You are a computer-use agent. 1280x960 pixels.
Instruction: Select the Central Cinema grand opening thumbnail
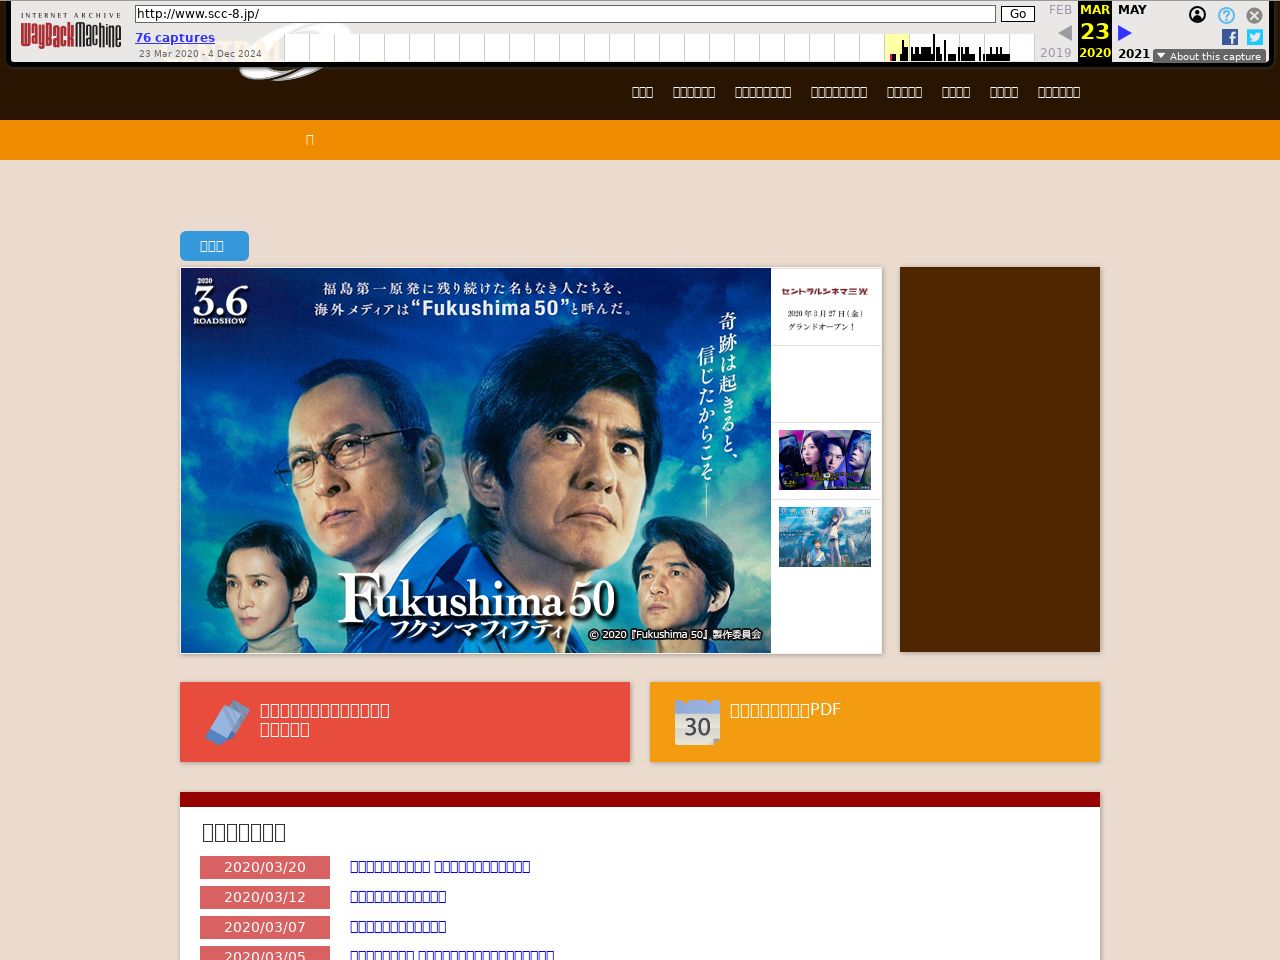coord(826,307)
